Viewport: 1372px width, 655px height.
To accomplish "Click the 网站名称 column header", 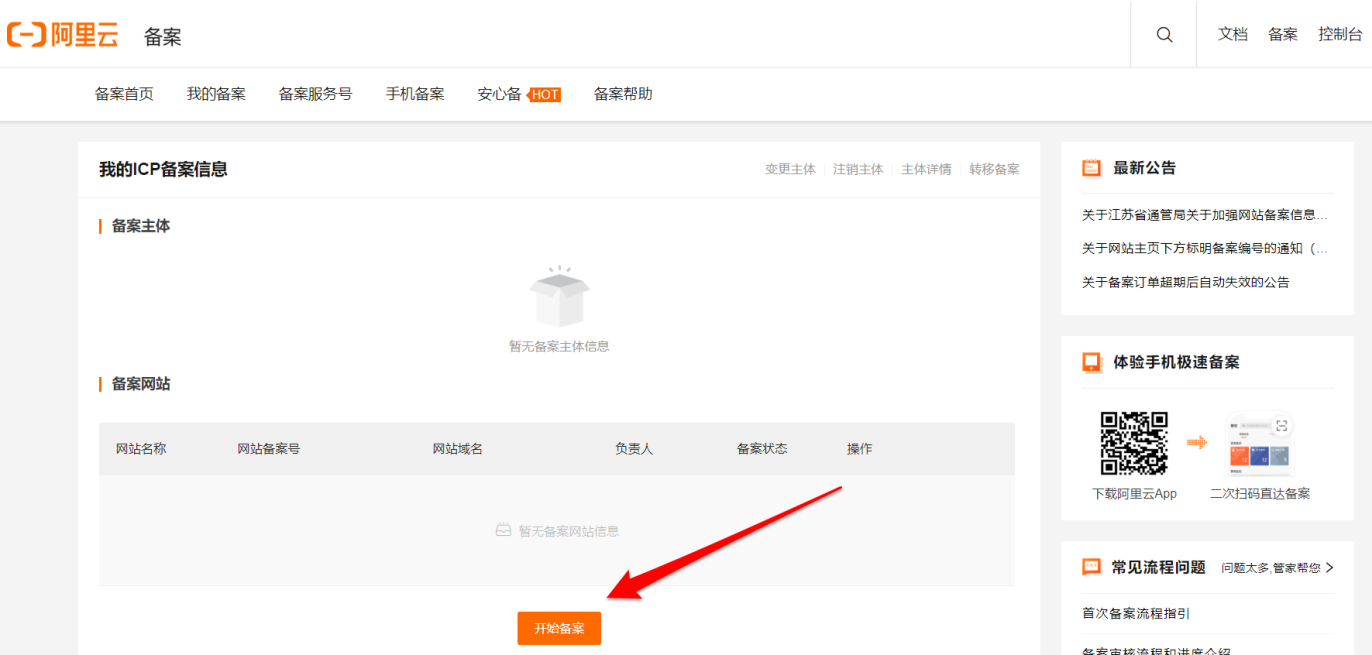I will 141,449.
